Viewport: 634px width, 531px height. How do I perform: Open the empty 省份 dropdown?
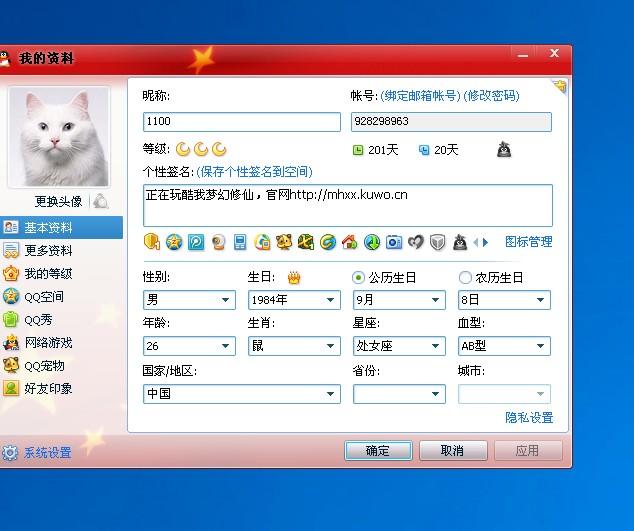pyautogui.click(x=399, y=393)
